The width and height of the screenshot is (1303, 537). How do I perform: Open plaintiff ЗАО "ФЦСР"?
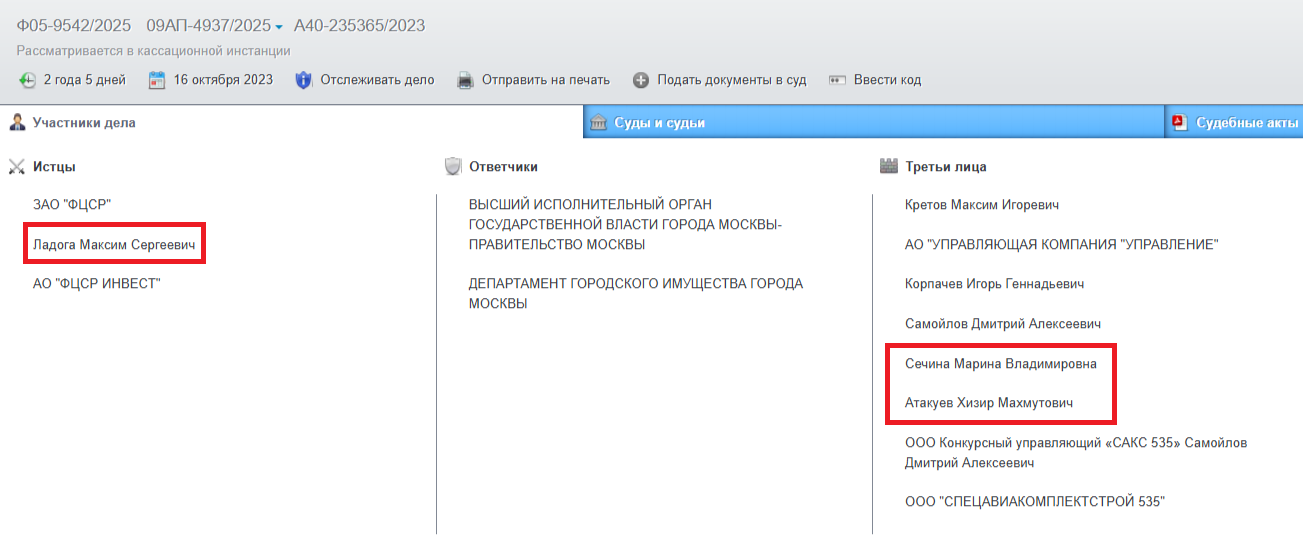pos(71,204)
